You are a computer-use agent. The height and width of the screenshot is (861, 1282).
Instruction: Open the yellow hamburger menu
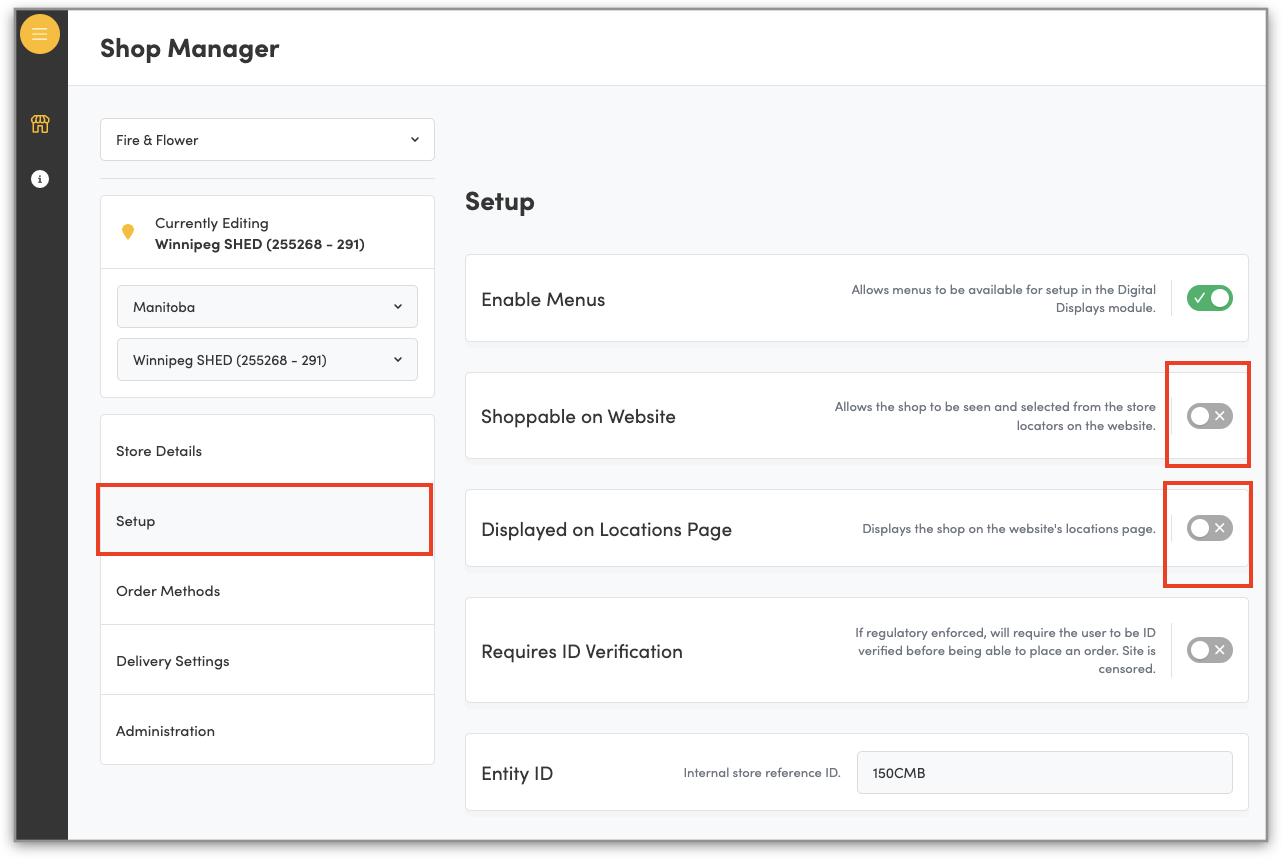(40, 34)
